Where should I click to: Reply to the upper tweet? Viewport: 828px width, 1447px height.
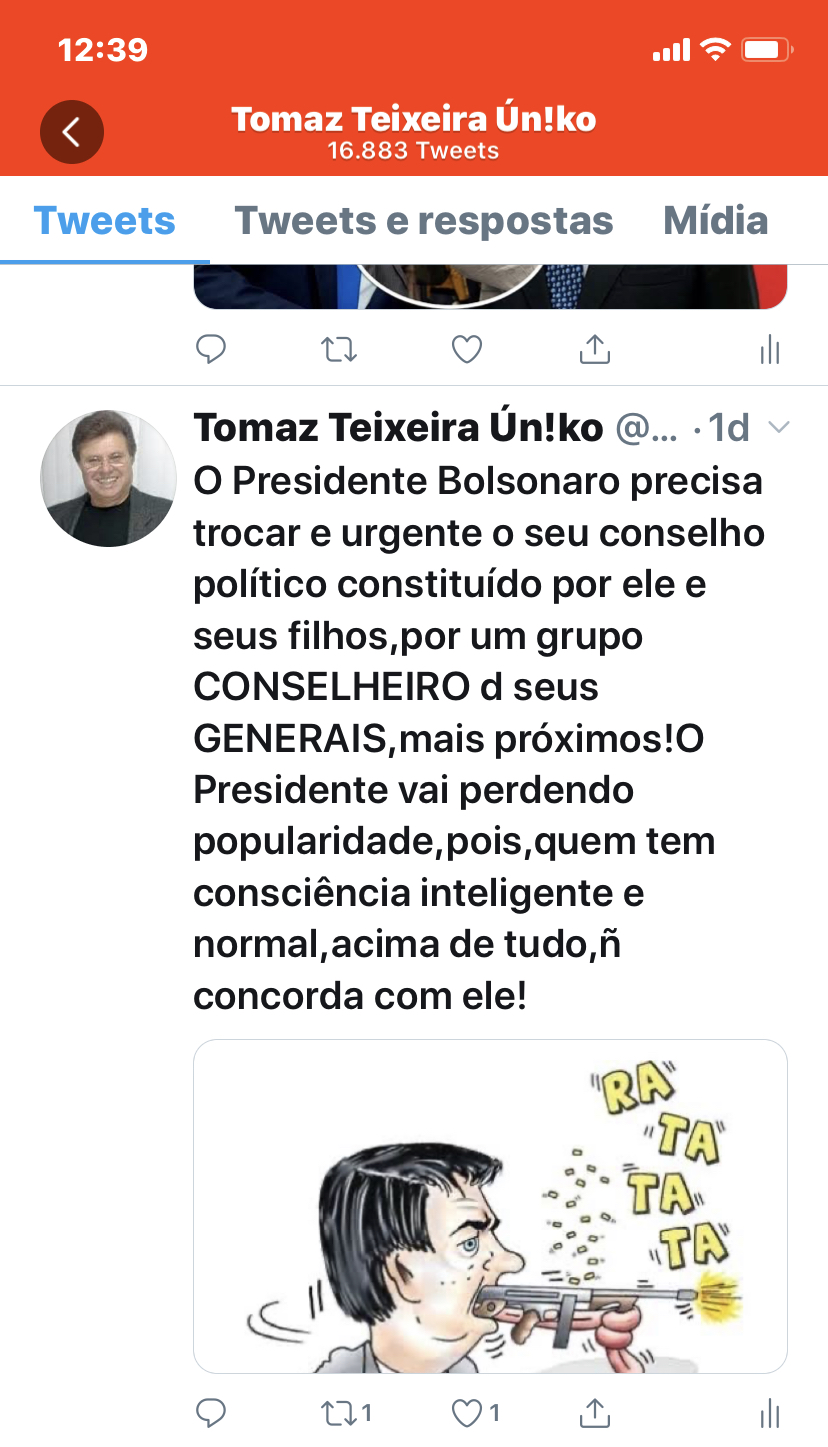pos(210,349)
